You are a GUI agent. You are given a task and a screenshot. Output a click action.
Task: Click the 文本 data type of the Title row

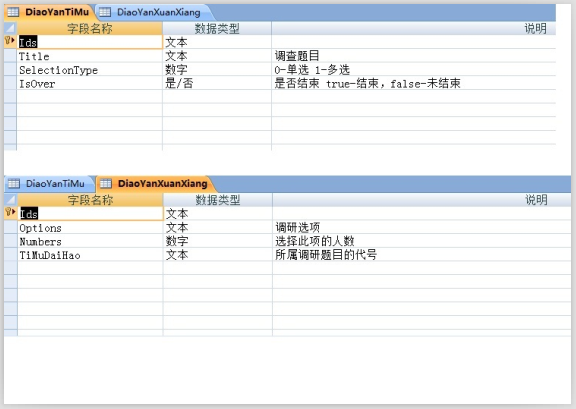pyautogui.click(x=217, y=56)
